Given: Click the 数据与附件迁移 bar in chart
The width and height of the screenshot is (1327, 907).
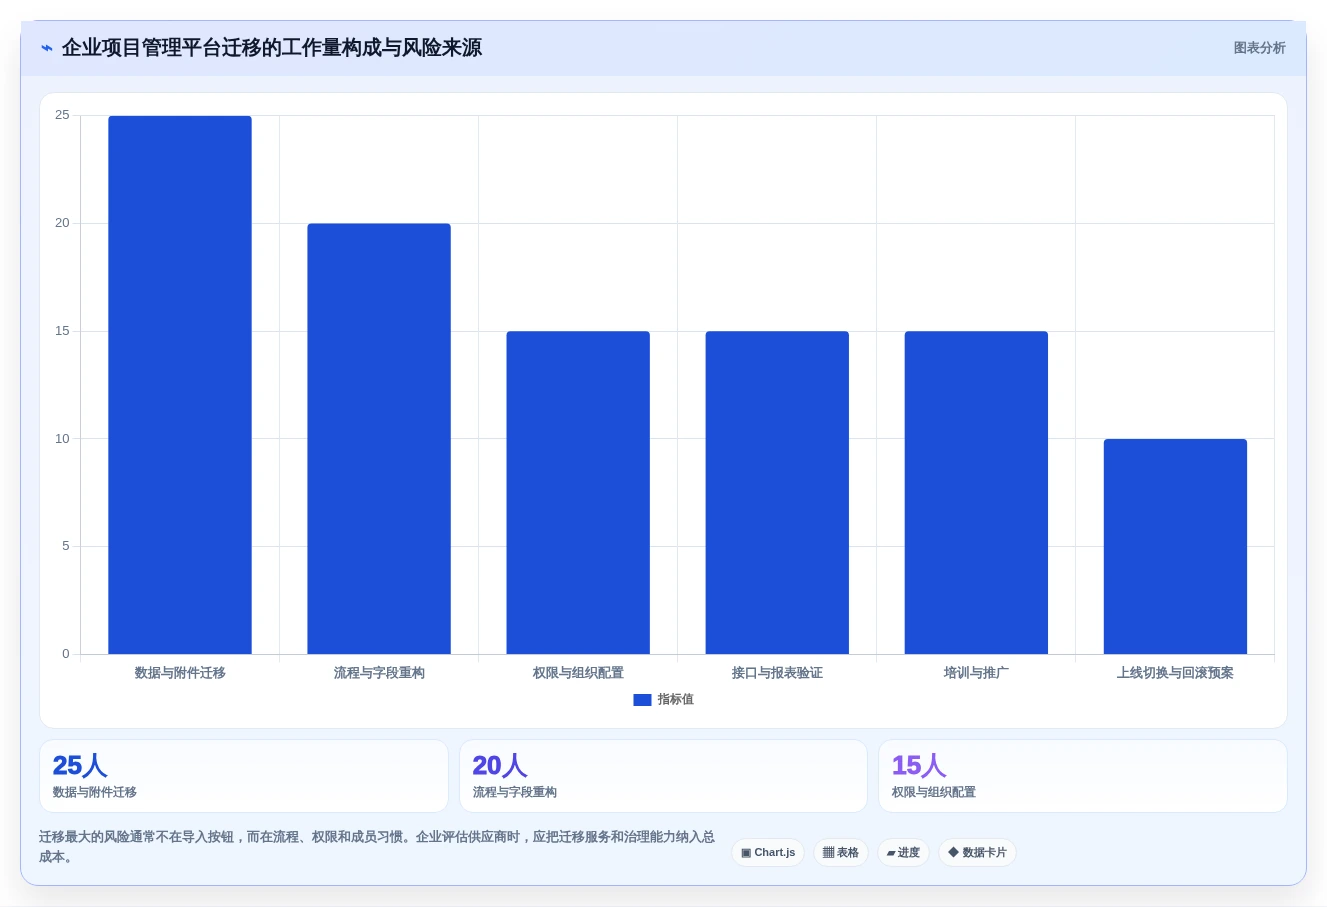Looking at the screenshot, I should [x=180, y=385].
